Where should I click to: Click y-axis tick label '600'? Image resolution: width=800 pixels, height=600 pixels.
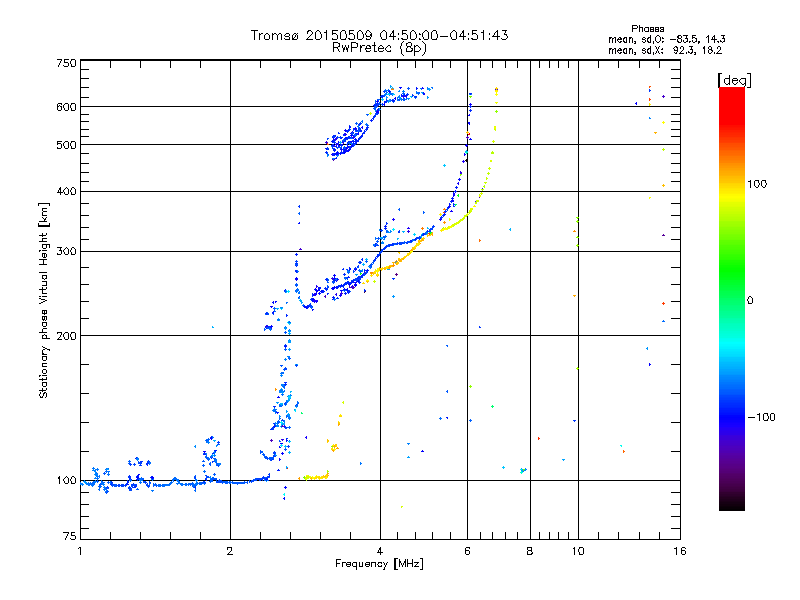tap(66, 107)
